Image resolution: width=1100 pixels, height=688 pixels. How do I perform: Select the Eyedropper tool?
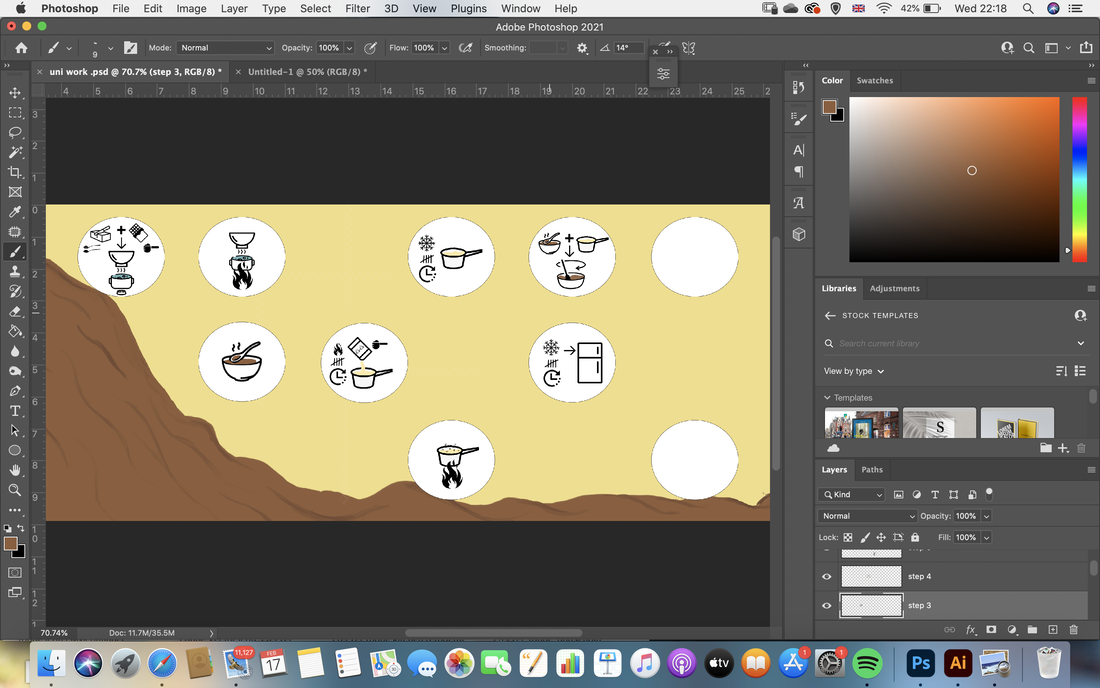15,212
